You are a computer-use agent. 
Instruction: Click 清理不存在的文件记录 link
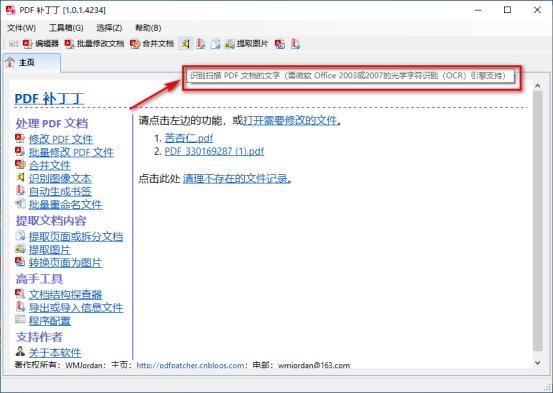tap(235, 179)
